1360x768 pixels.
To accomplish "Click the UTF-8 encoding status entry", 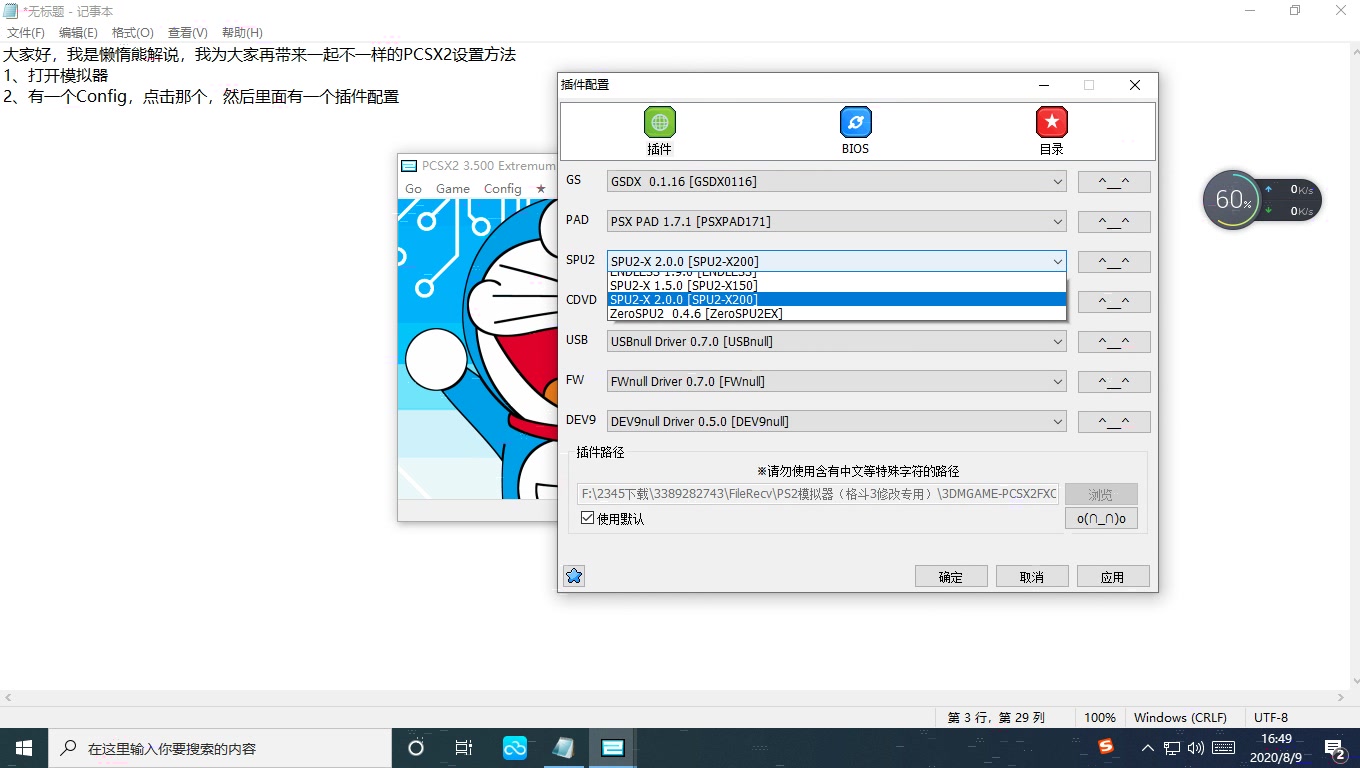I will (x=1271, y=718).
